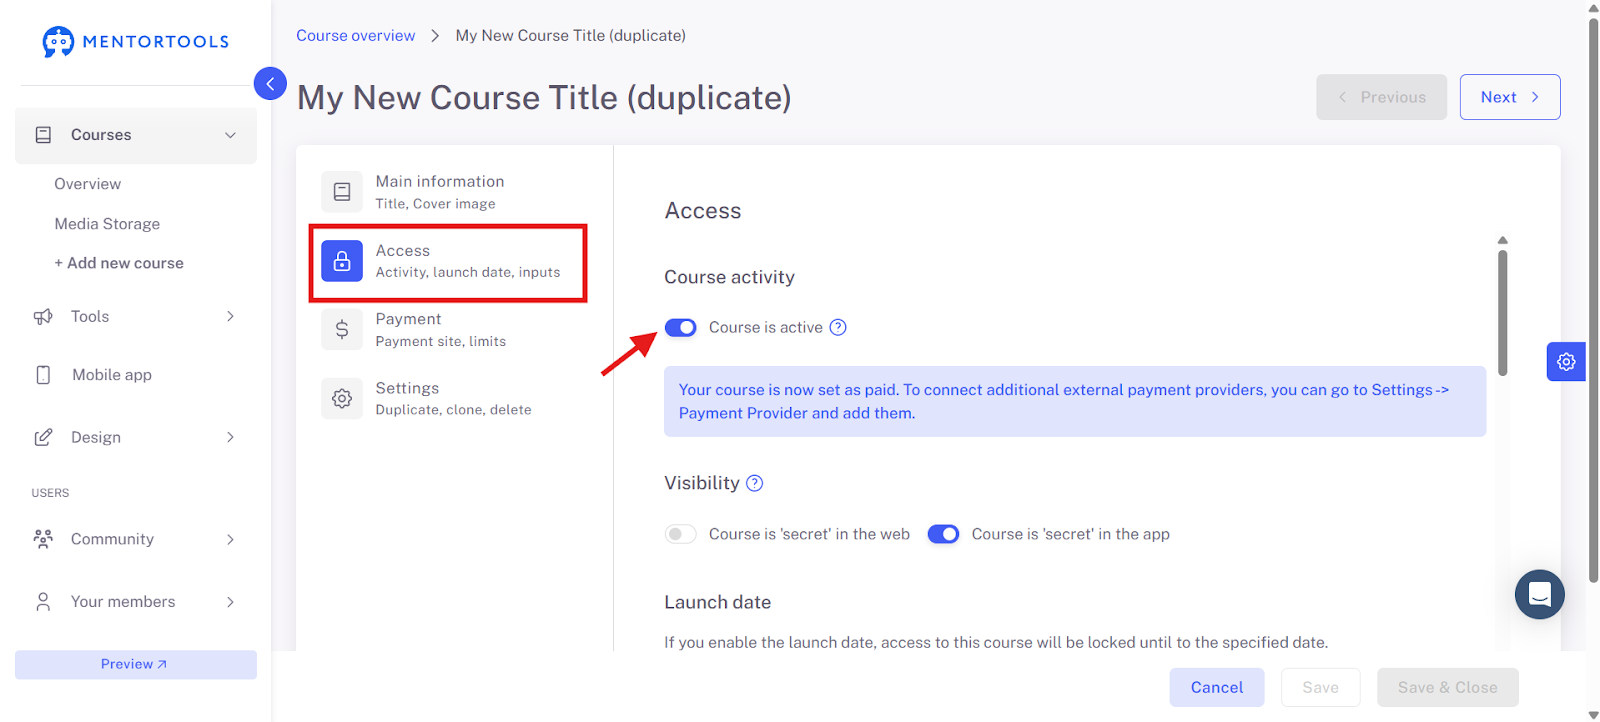Expand the Community sidebar menu

[136, 539]
